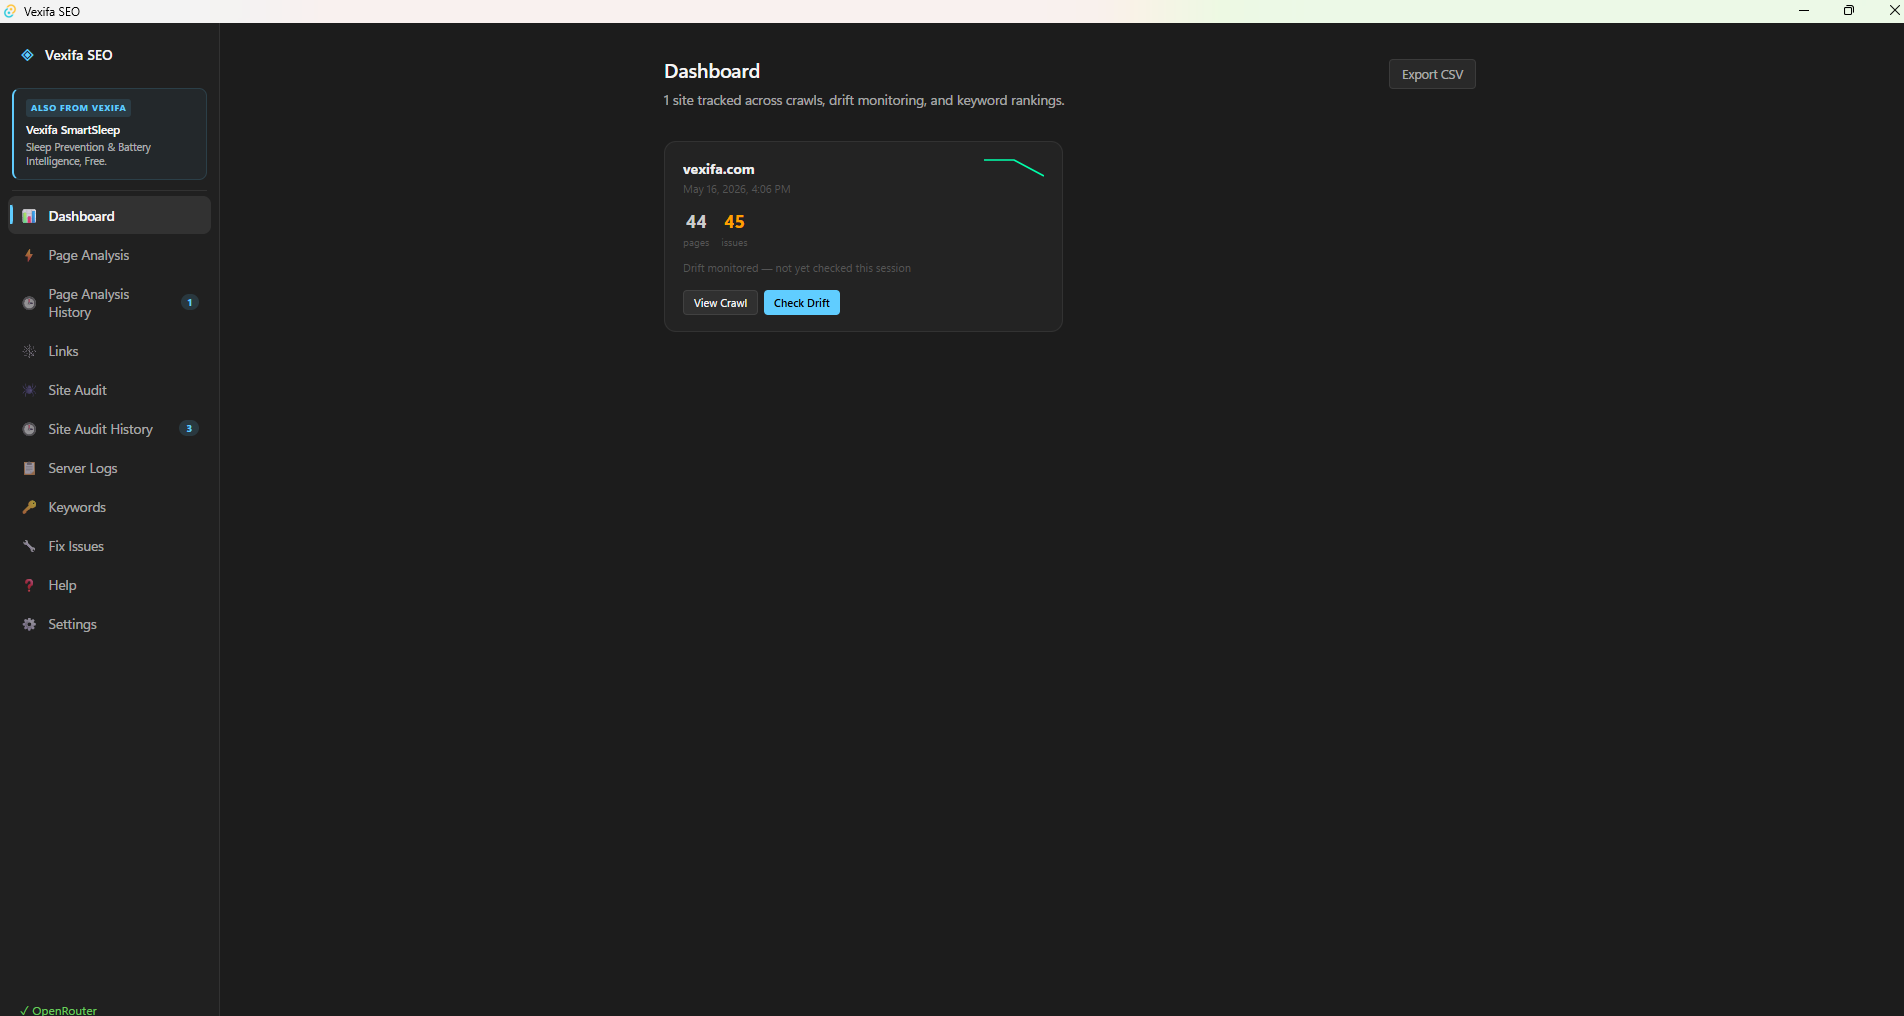Open Page Analysis History section
Viewport: 1904px width, 1016px height.
click(110, 303)
